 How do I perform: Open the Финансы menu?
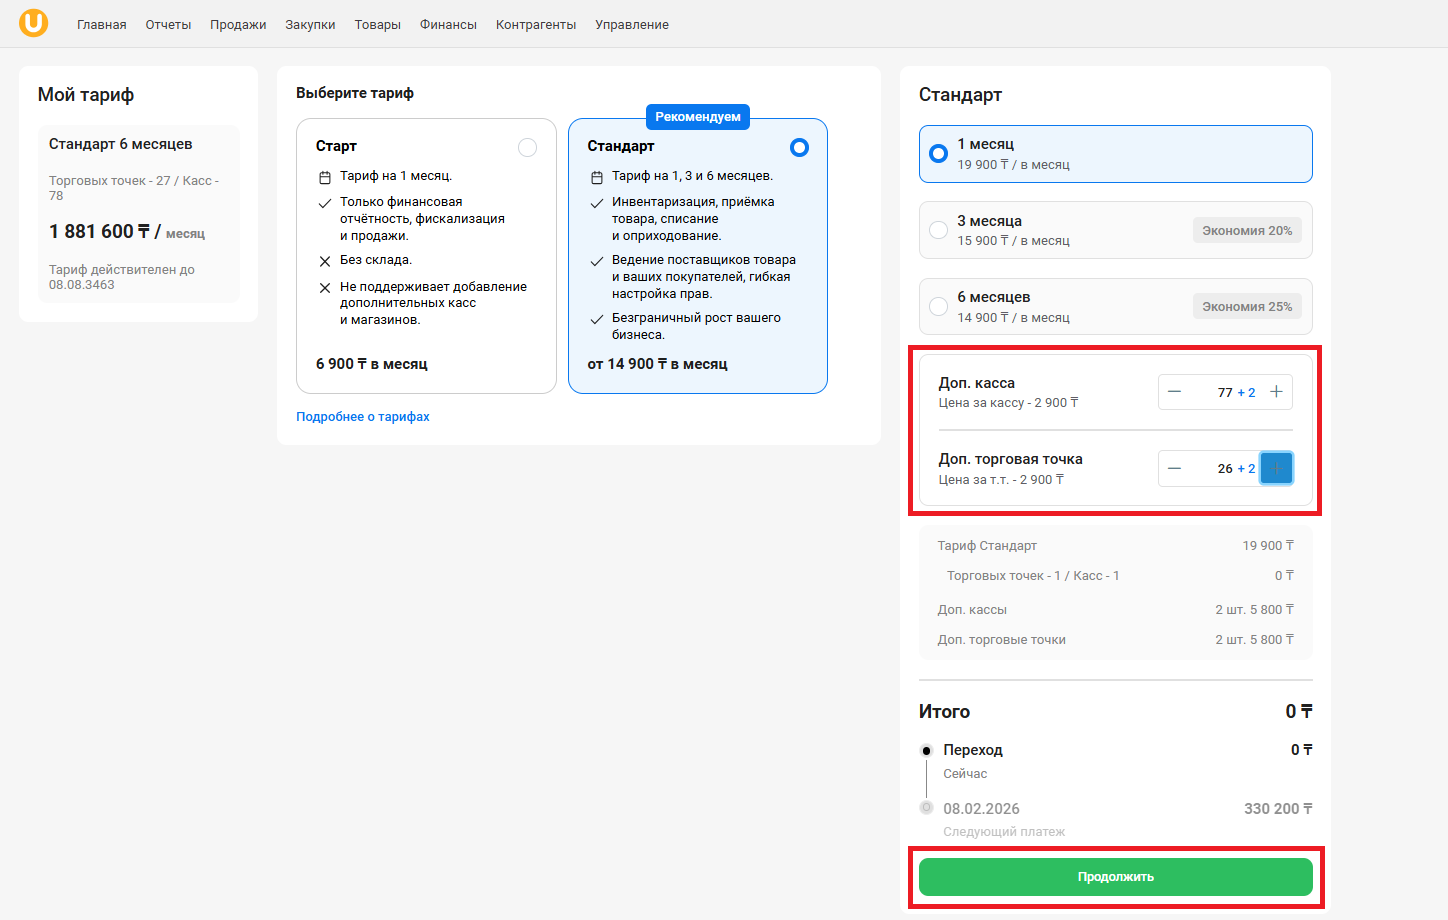click(448, 25)
